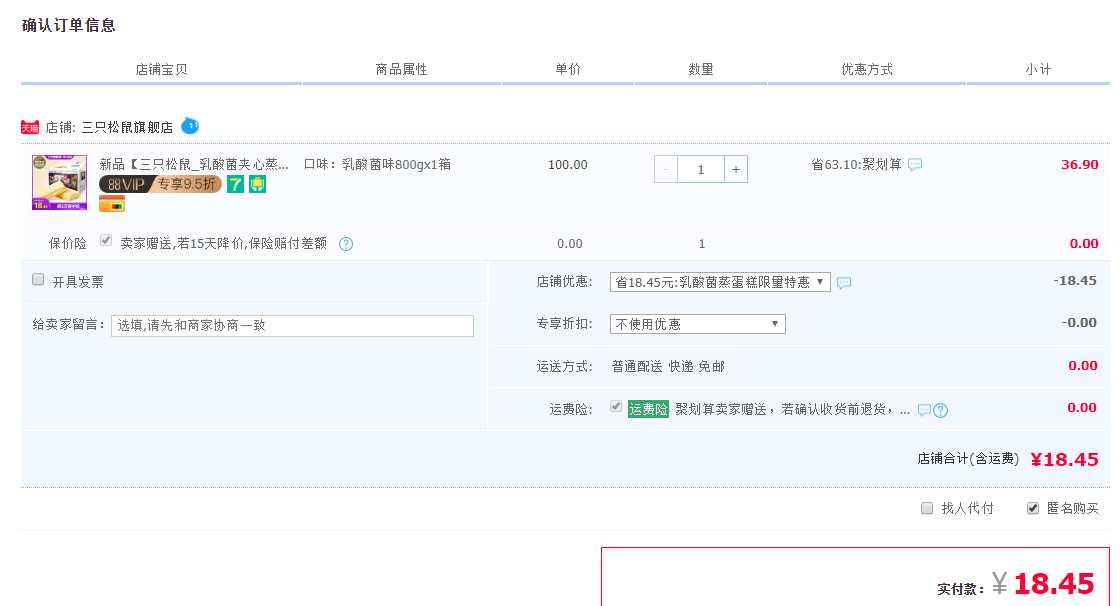
Task: Click the green 7-day return icon
Action: click(x=235, y=184)
